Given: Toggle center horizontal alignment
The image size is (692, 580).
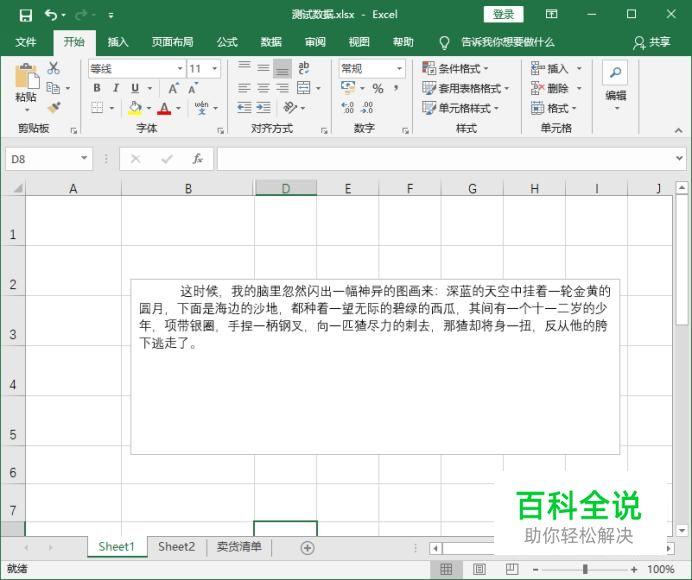Looking at the screenshot, I should click(x=263, y=88).
